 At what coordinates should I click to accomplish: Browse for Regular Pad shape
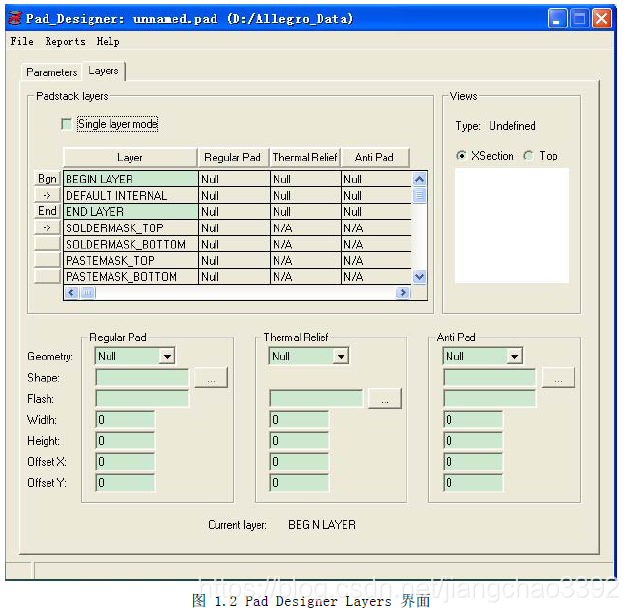click(211, 378)
